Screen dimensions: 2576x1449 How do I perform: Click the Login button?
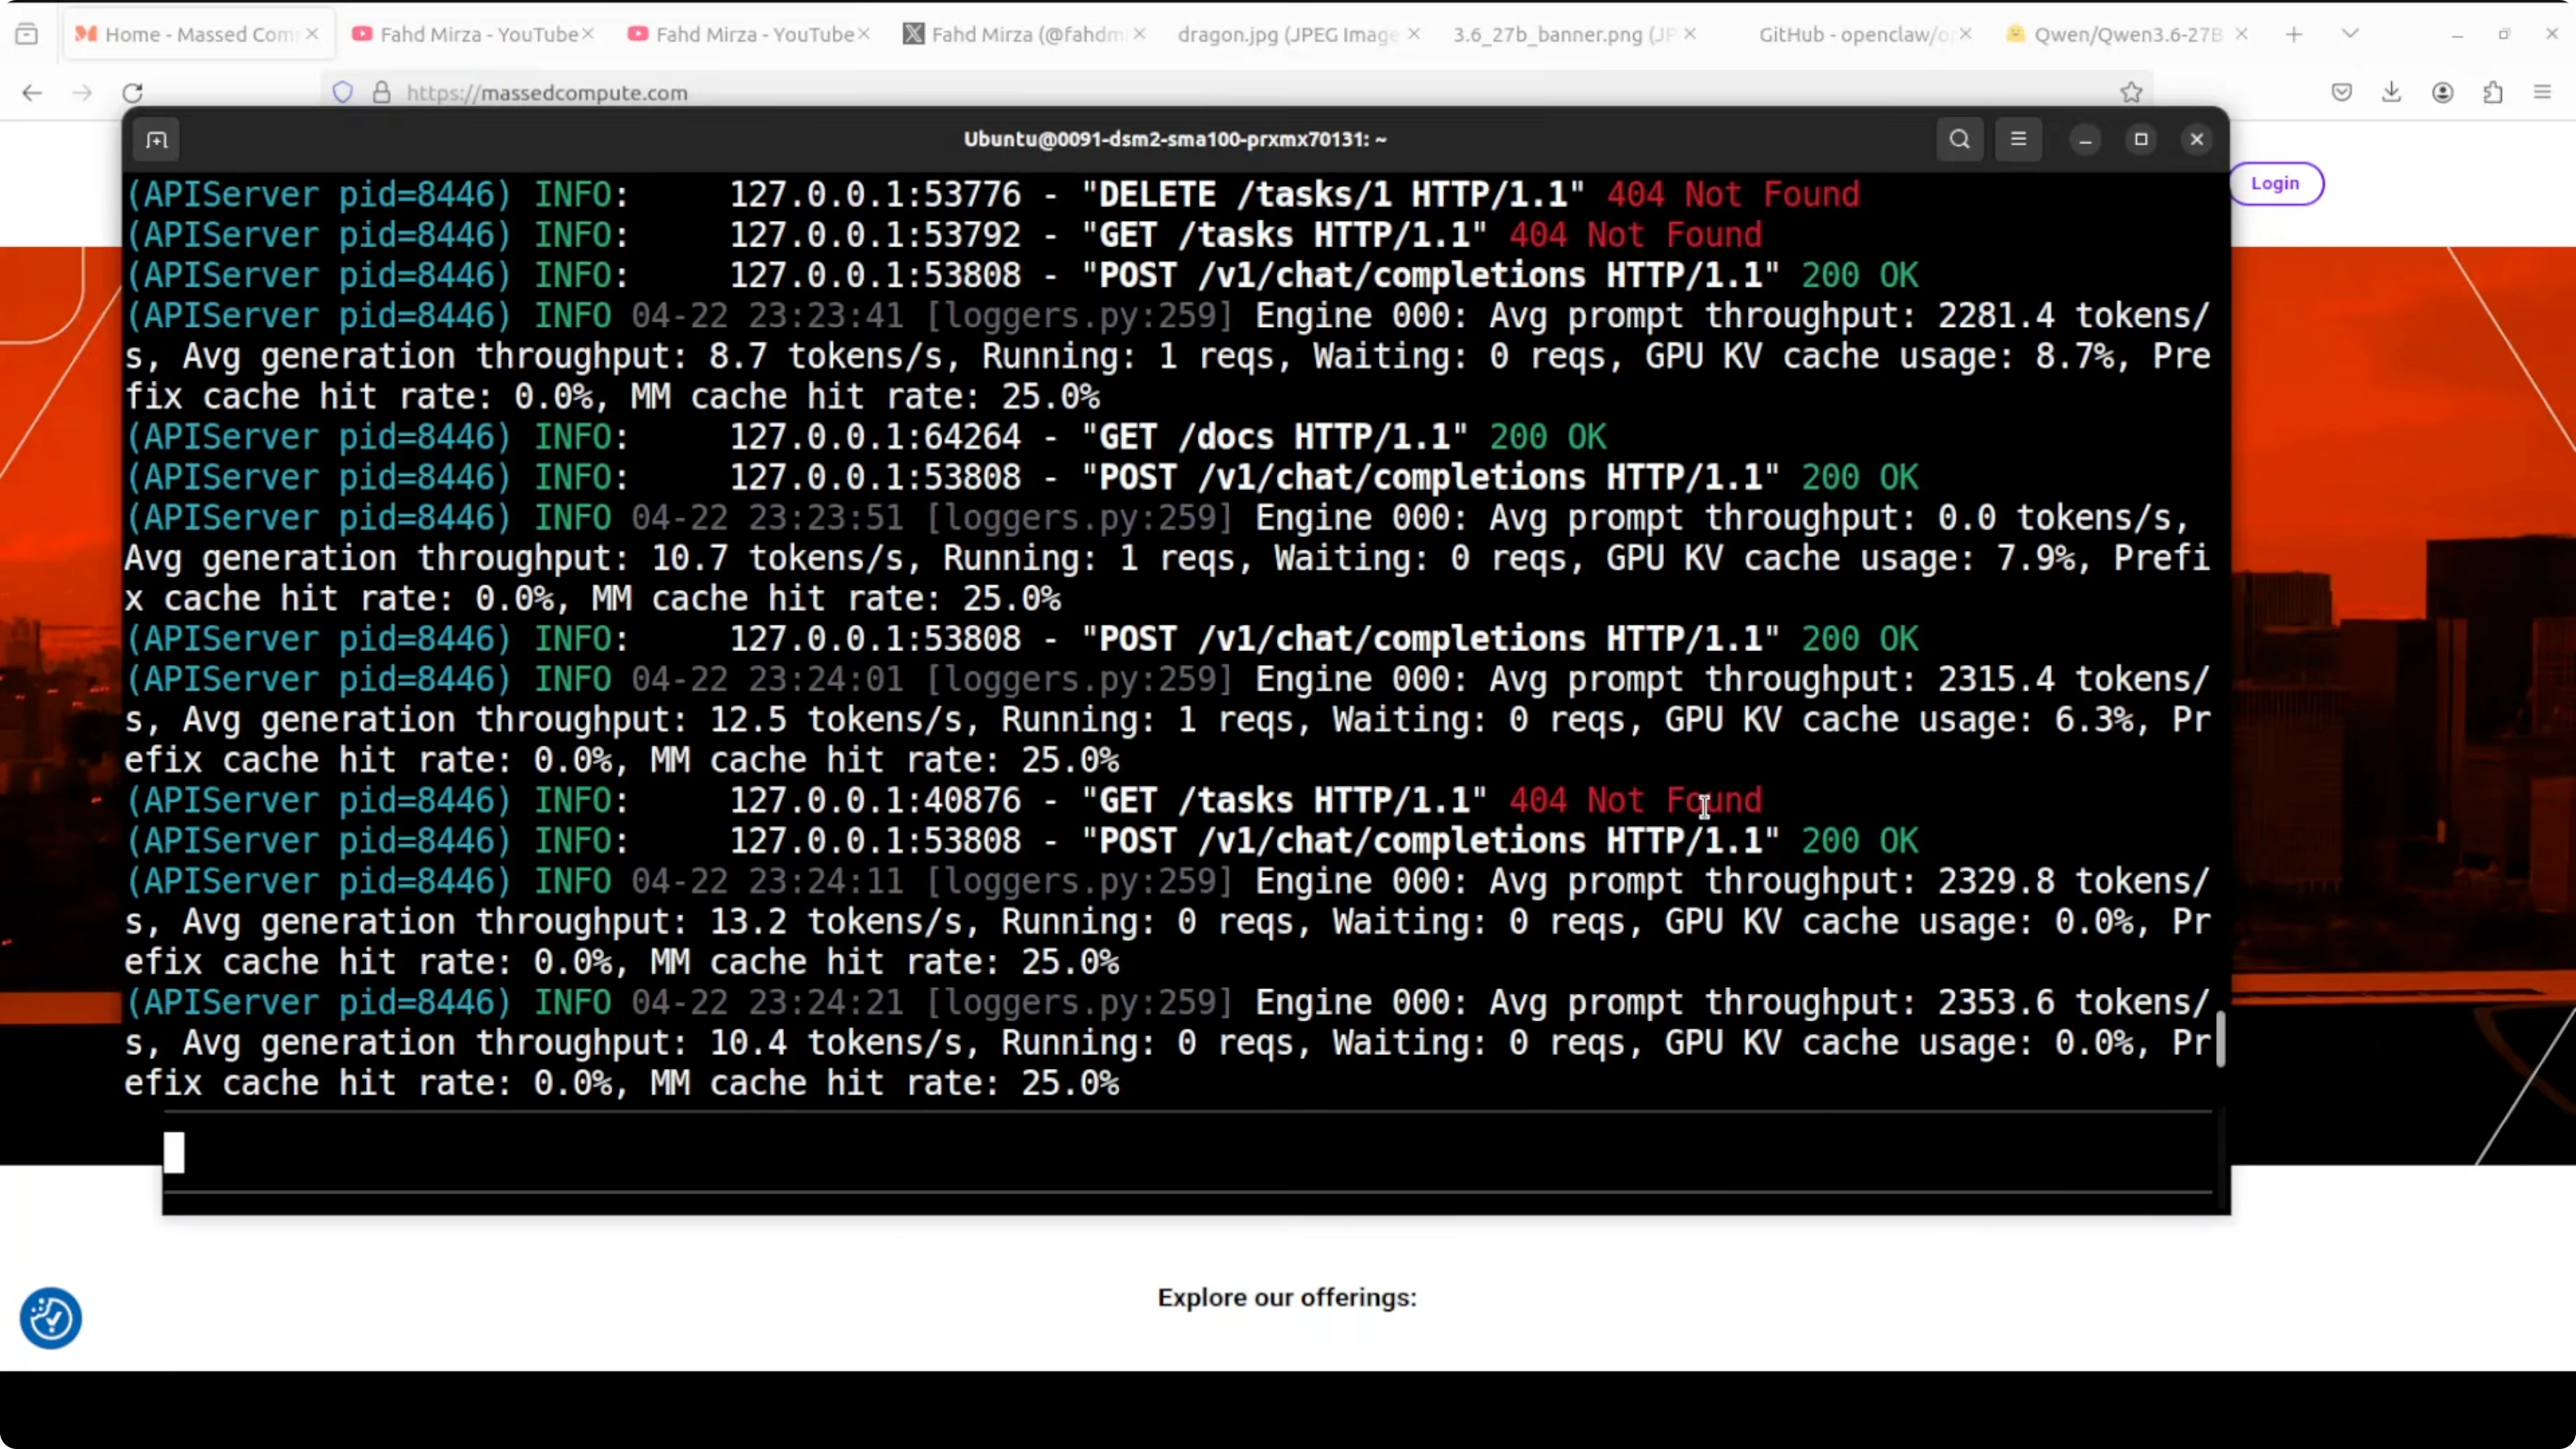[x=2274, y=184]
